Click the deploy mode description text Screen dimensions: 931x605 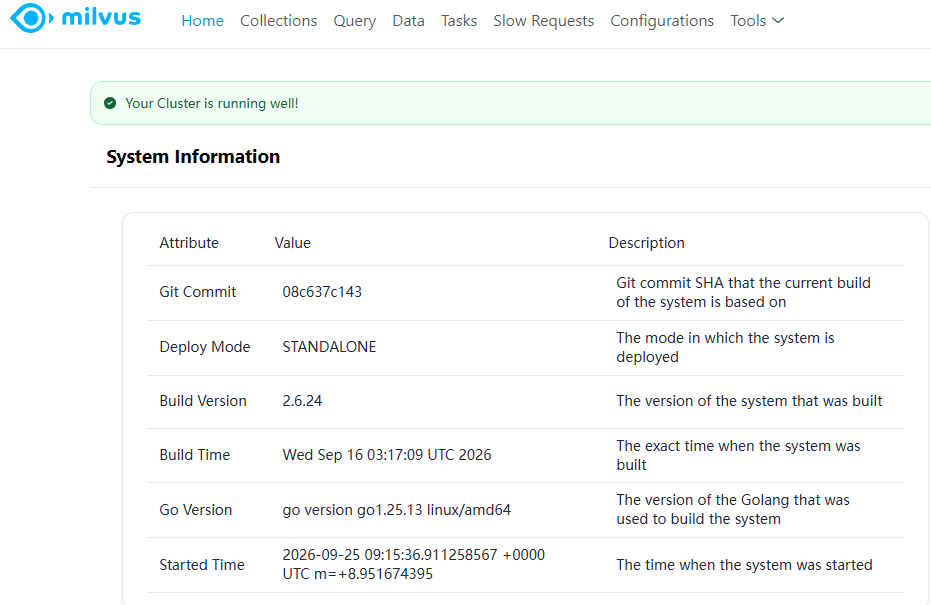tap(725, 347)
